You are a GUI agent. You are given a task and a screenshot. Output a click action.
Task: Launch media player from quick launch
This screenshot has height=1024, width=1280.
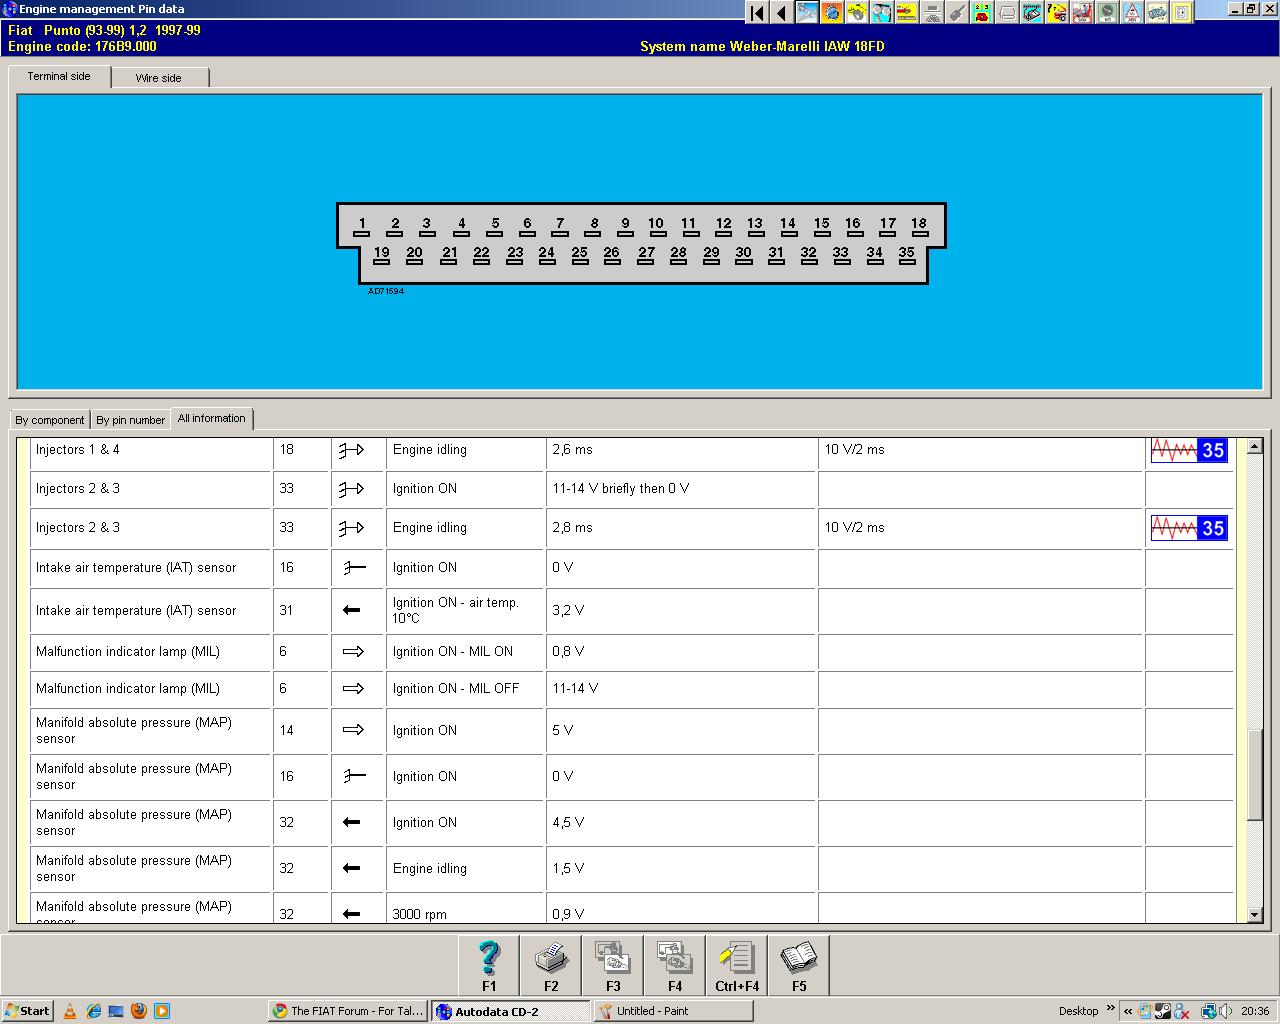tap(162, 1011)
